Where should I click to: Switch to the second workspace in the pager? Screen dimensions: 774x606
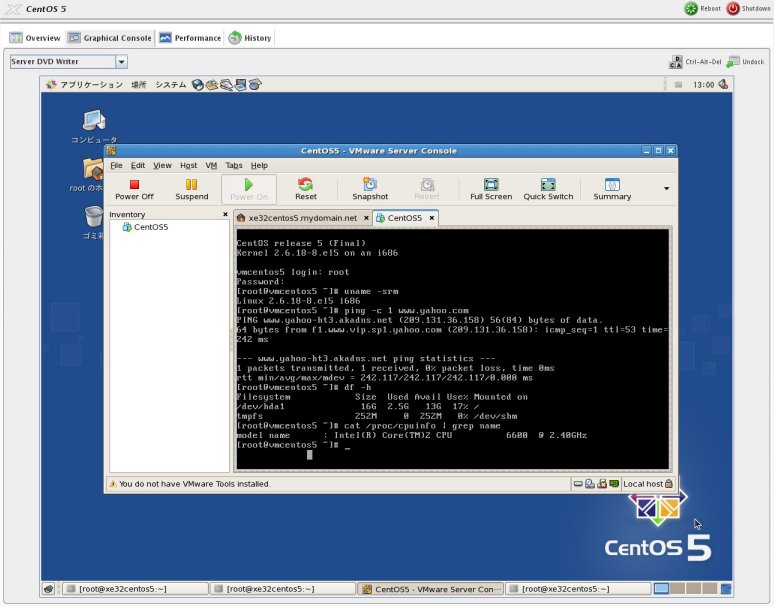(677, 589)
